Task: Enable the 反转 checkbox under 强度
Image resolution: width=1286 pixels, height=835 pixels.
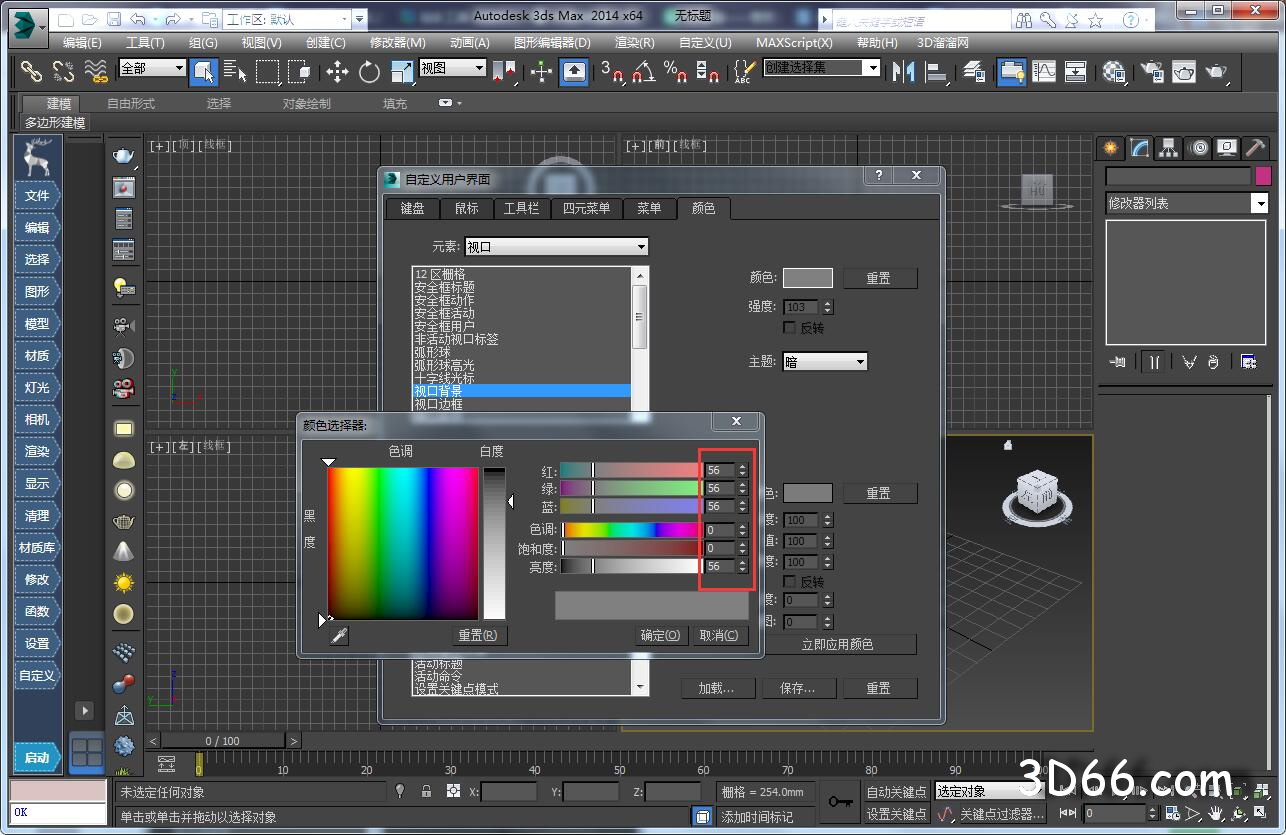Action: pyautogui.click(x=789, y=328)
